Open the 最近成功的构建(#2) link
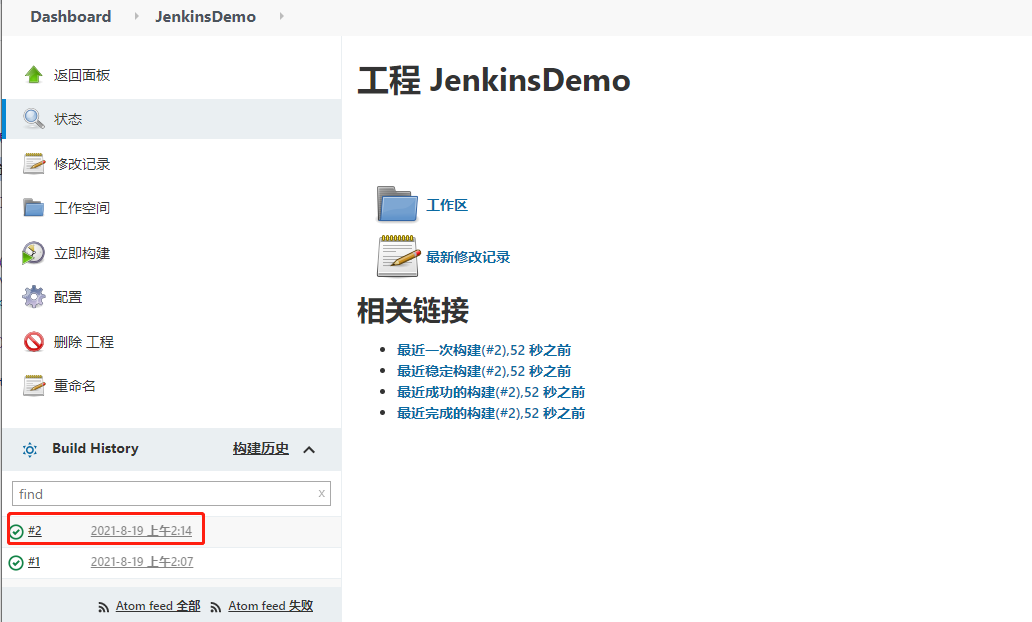The height and width of the screenshot is (622, 1032). coord(491,392)
